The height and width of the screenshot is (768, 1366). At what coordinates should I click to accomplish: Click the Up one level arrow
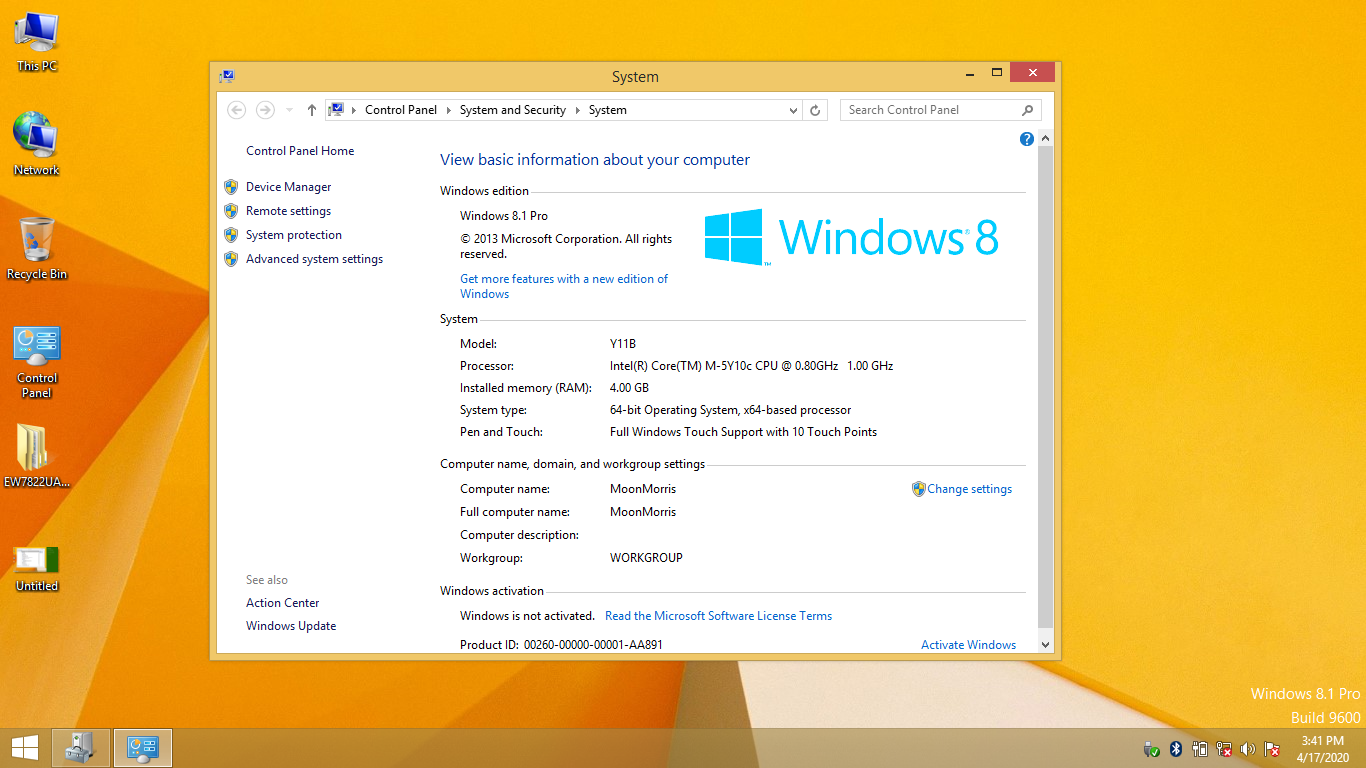point(312,110)
